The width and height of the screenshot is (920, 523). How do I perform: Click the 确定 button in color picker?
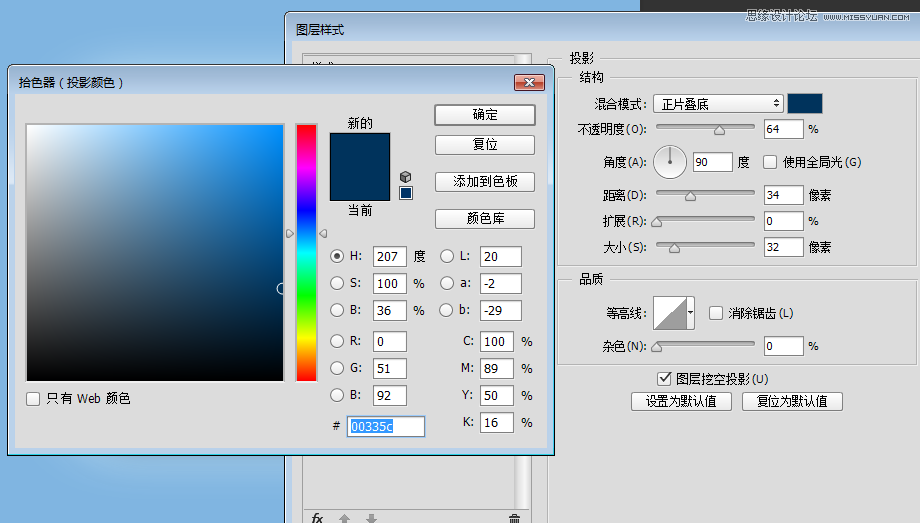[485, 115]
